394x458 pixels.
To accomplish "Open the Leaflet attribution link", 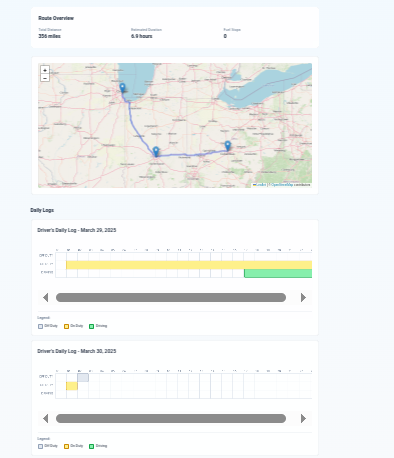I will 261,185.
